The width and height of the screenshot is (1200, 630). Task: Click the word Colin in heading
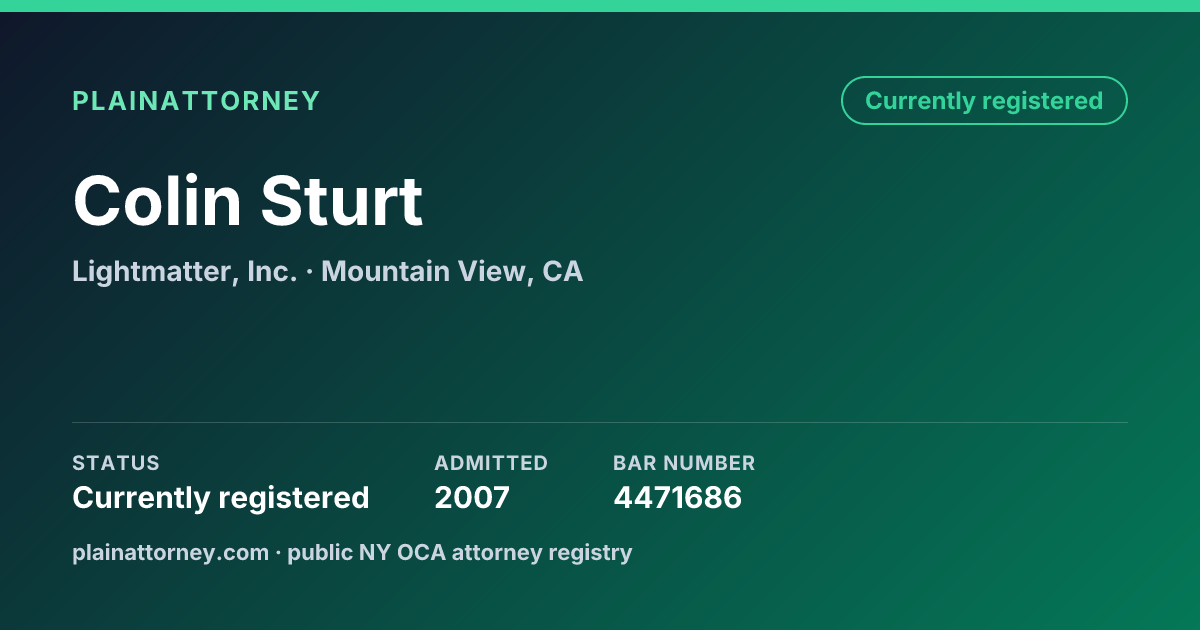coord(157,201)
